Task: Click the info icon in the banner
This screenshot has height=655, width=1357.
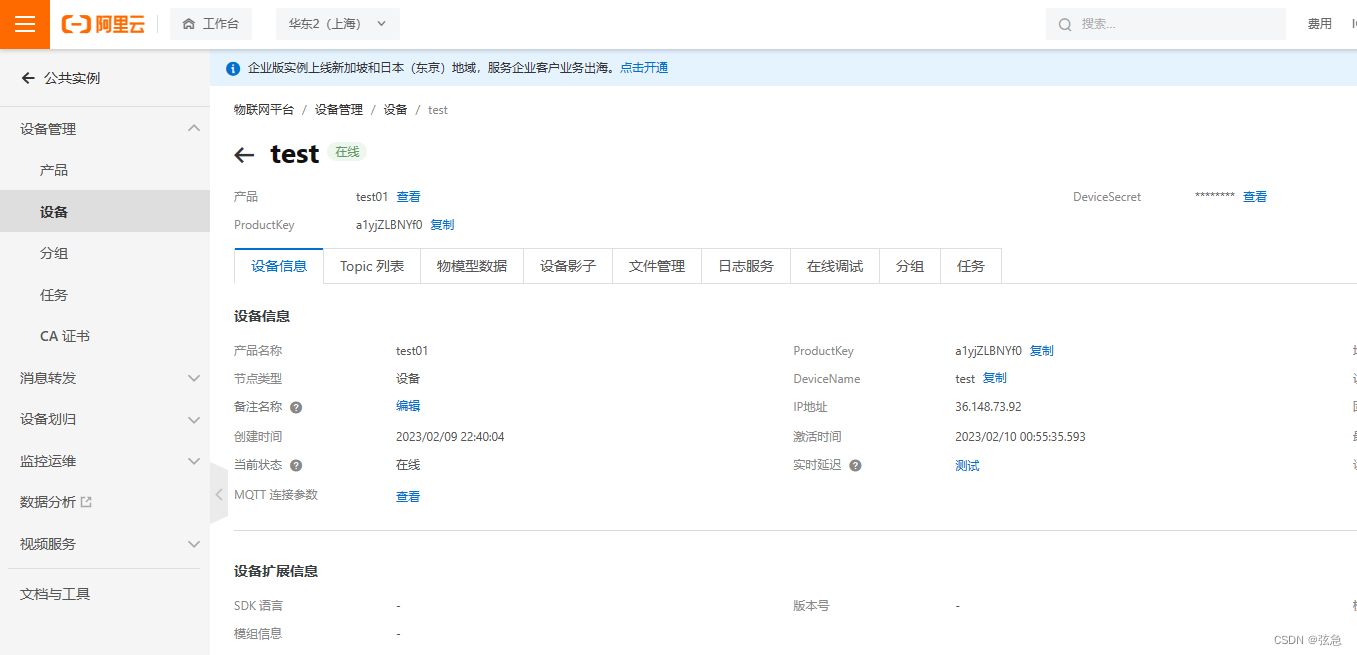Action: coord(233,68)
